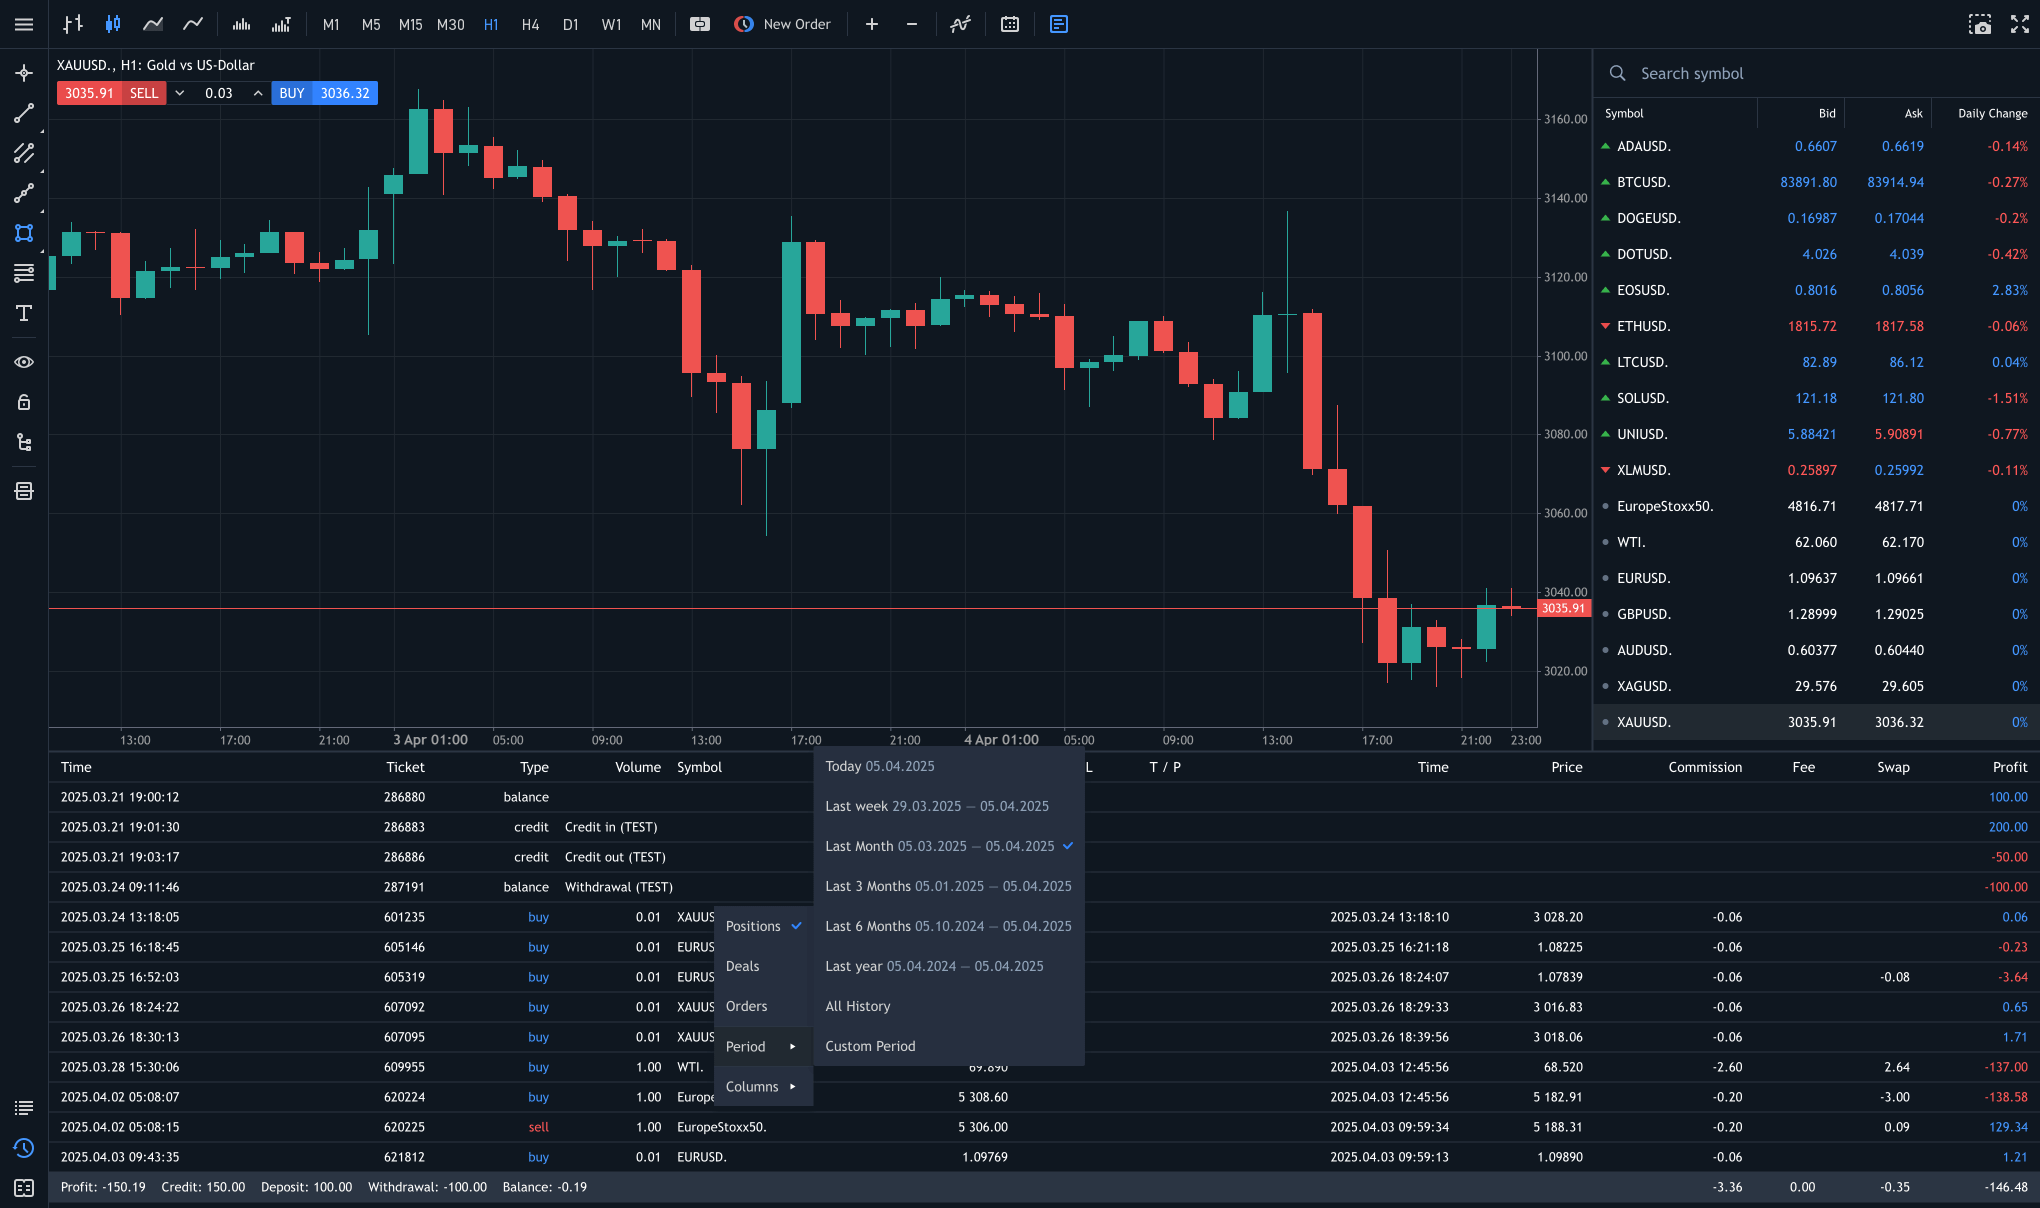Select the crosshair cursor tool

pyautogui.click(x=24, y=73)
